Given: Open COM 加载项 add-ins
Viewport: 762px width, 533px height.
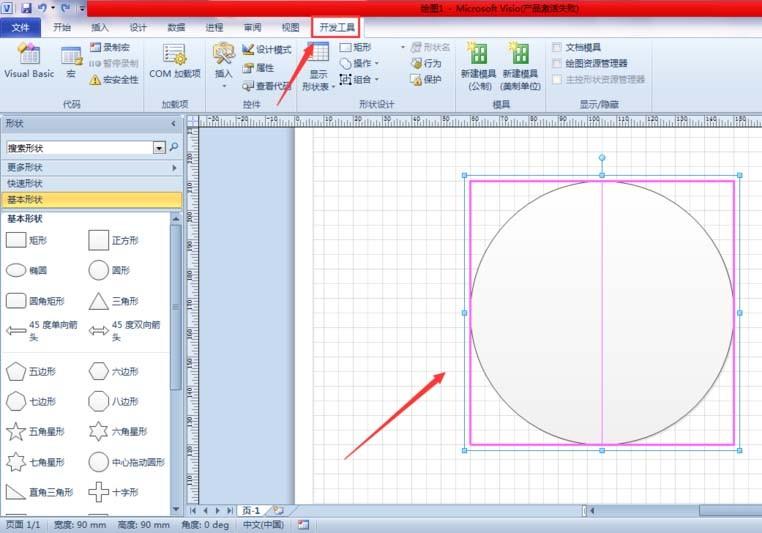Looking at the screenshot, I should [x=175, y=61].
